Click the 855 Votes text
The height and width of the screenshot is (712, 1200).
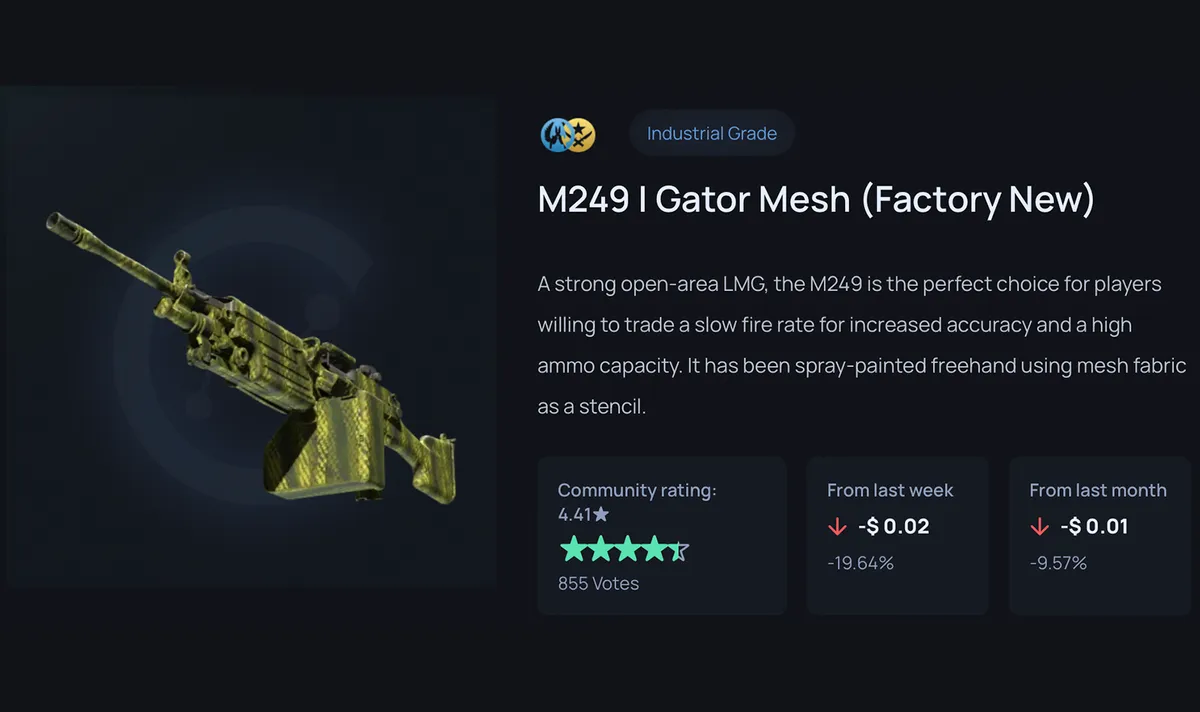(598, 583)
